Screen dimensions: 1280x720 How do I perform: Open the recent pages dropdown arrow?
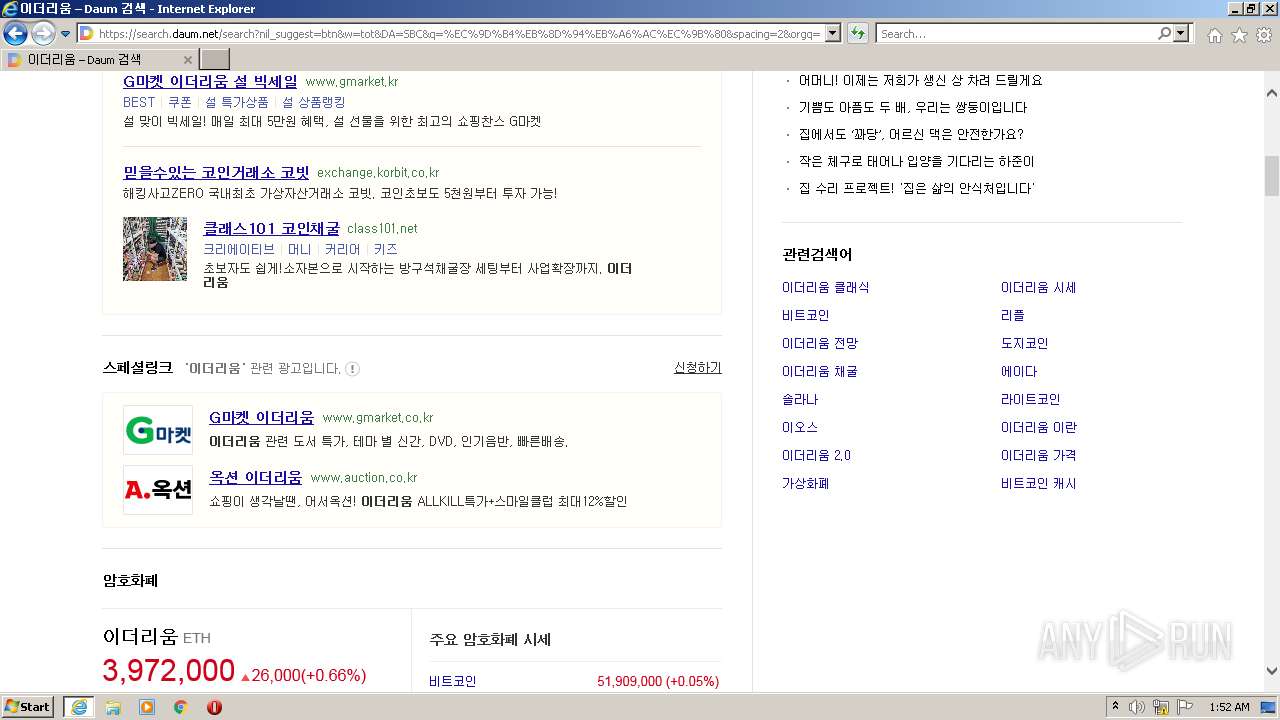tap(65, 34)
